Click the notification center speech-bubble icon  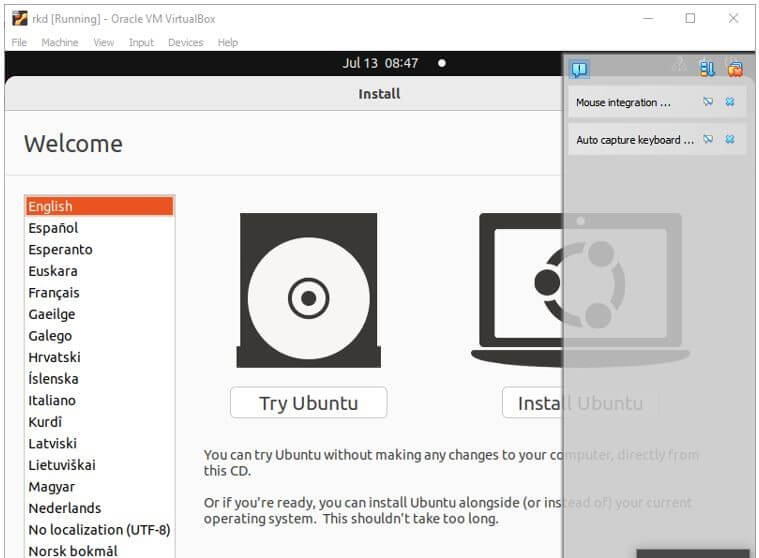click(x=579, y=69)
